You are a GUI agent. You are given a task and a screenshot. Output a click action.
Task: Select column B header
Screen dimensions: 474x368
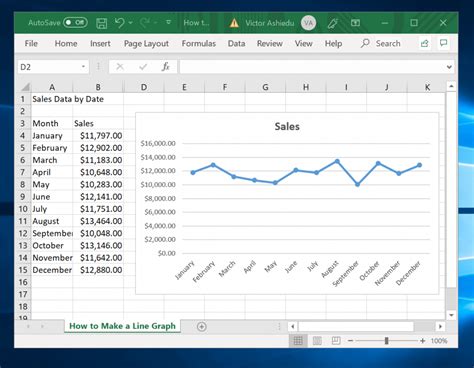coord(98,87)
